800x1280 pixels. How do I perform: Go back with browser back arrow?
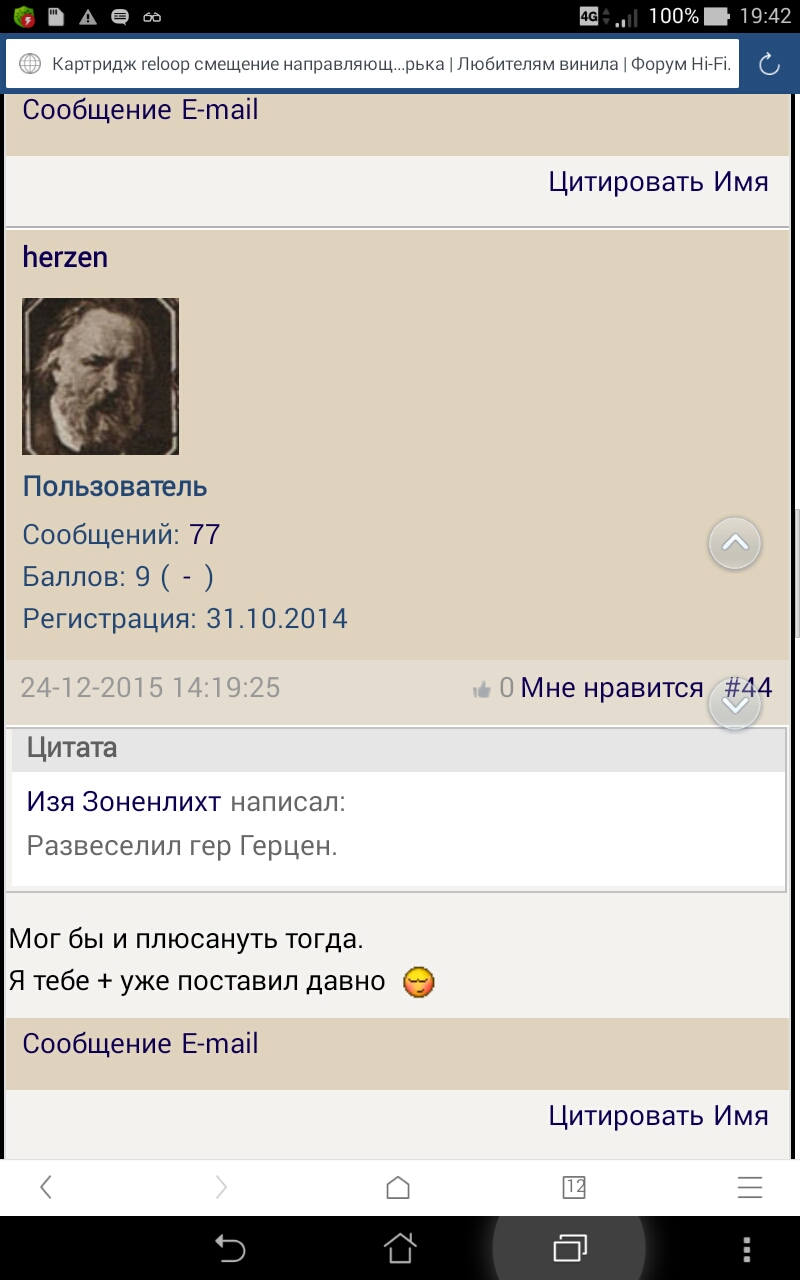[x=46, y=1187]
